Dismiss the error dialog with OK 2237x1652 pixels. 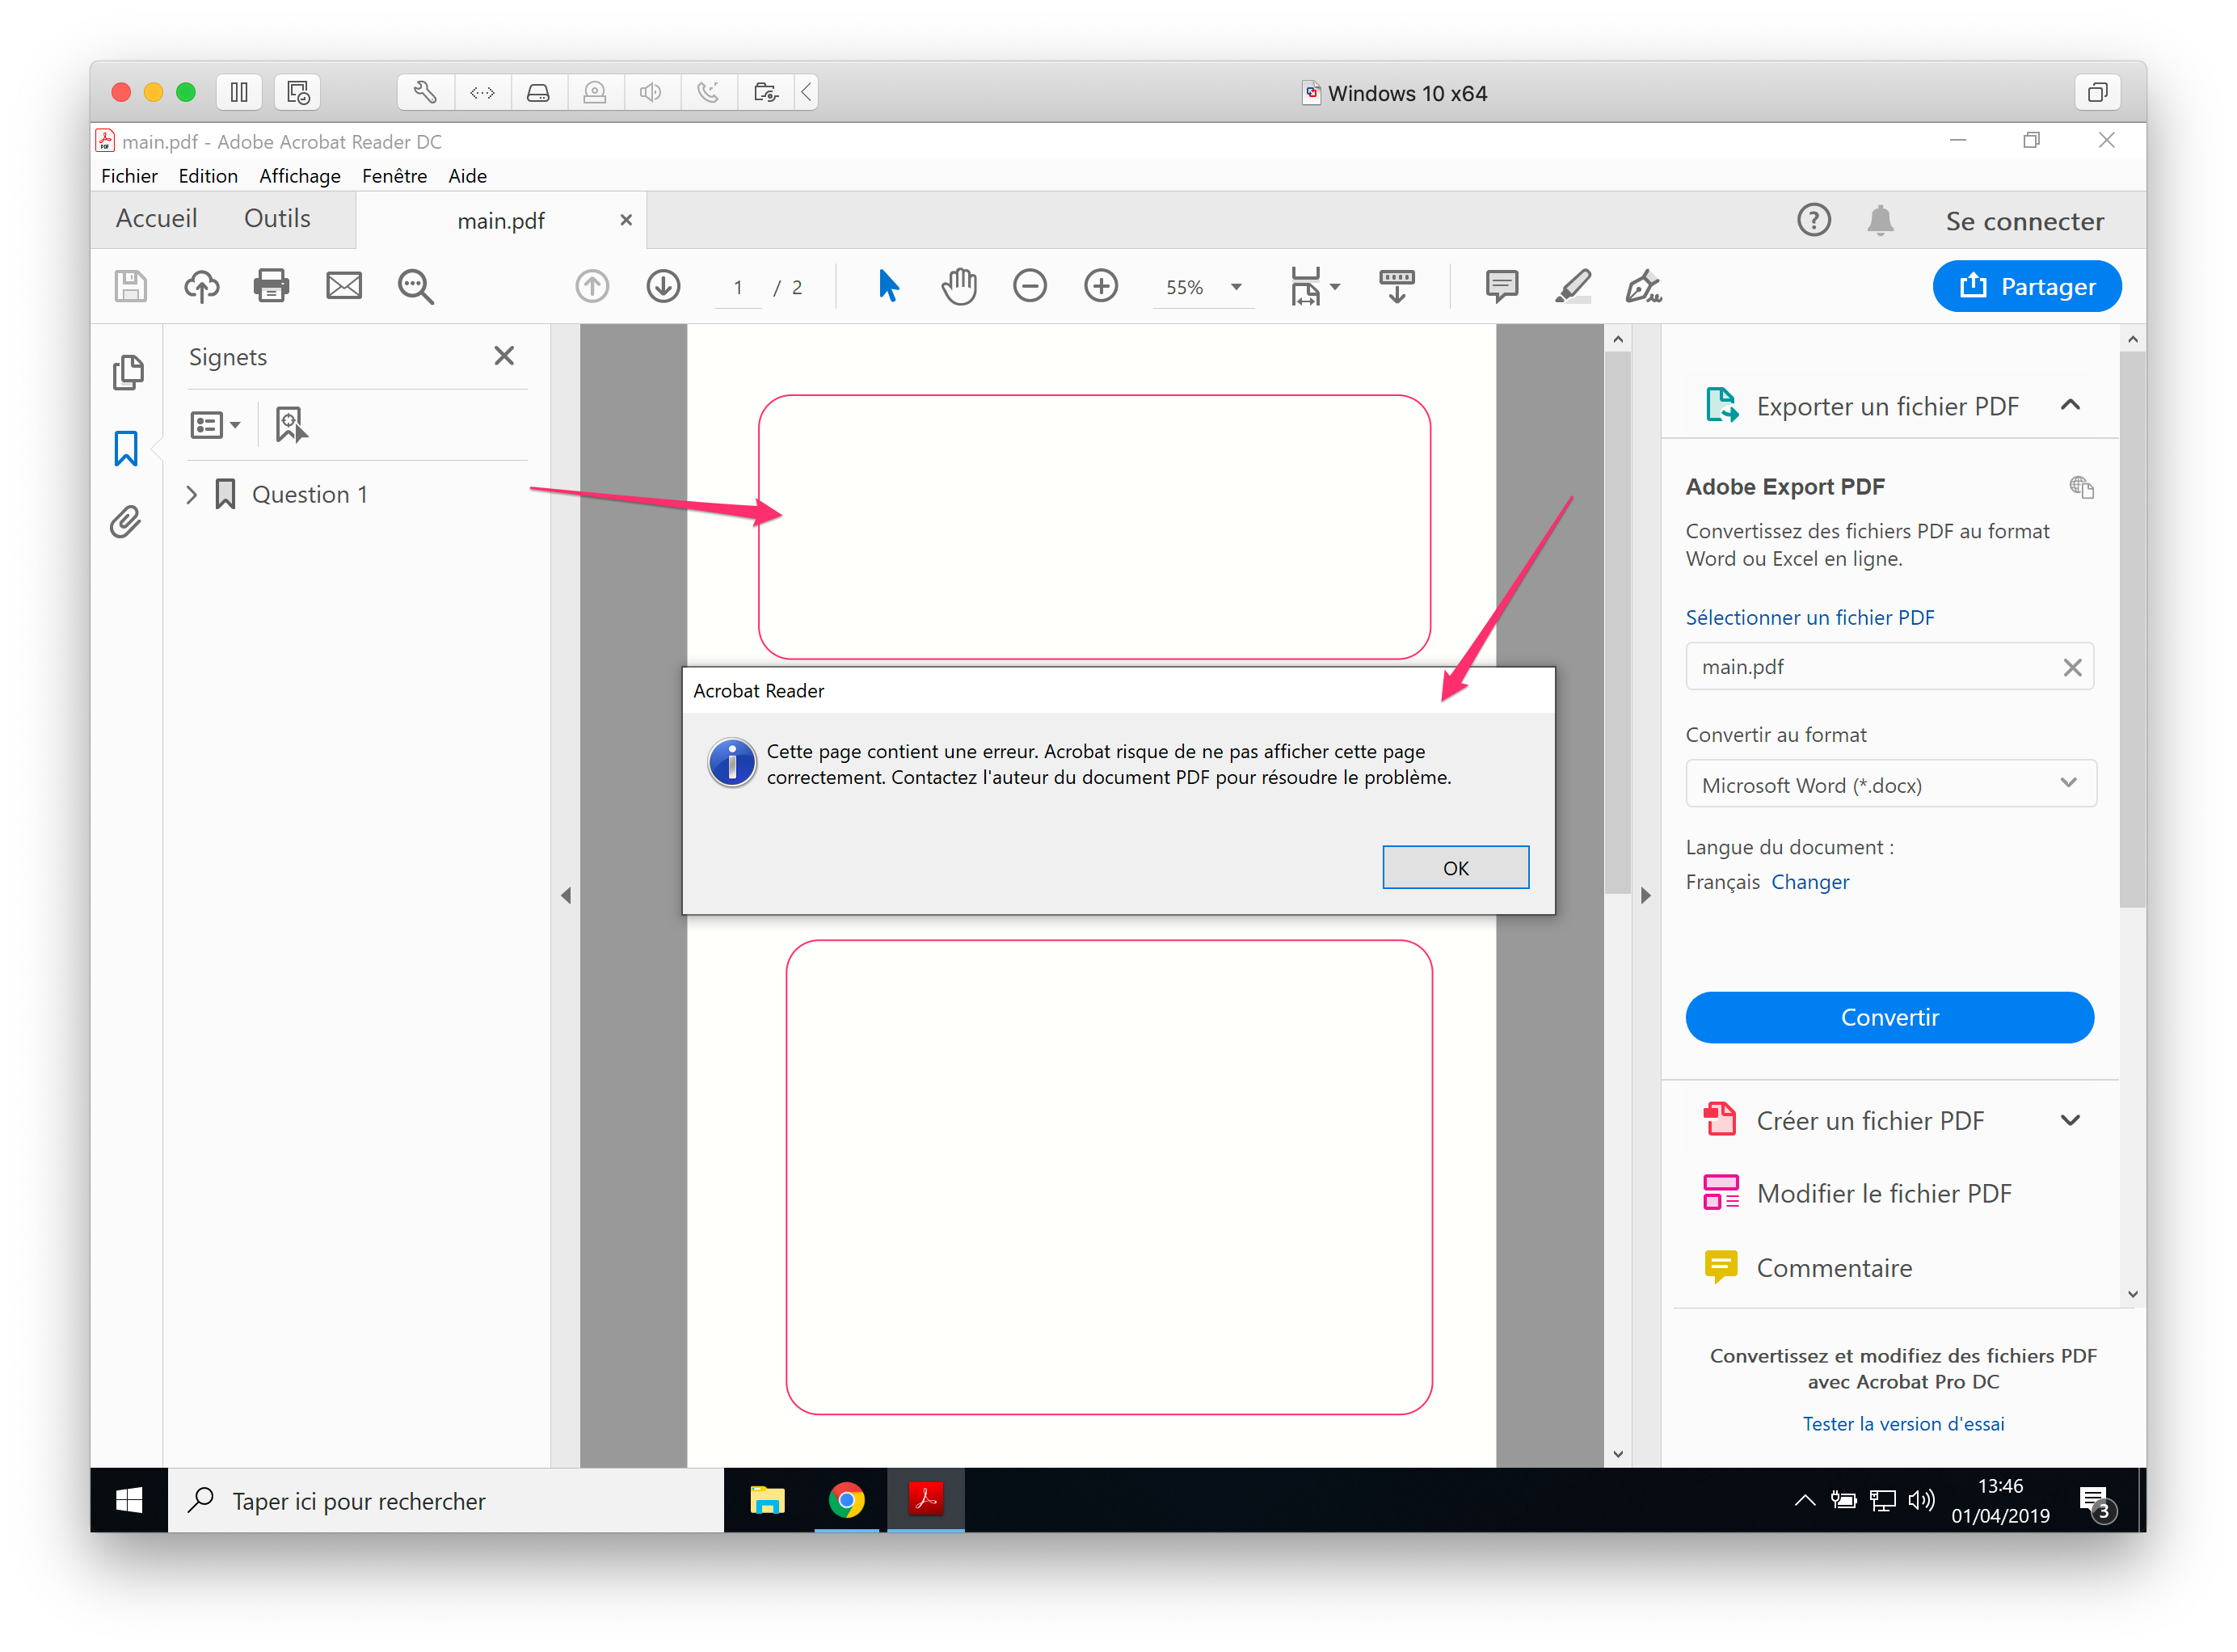click(x=1455, y=867)
